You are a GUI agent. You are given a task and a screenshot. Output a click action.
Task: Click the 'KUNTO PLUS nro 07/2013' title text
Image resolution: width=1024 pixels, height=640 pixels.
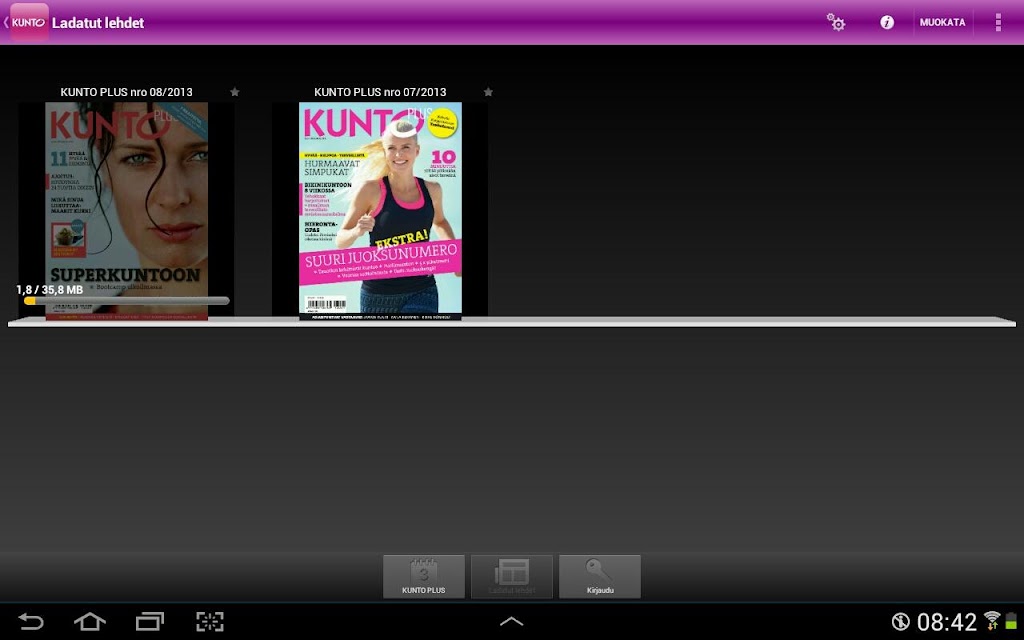click(380, 92)
